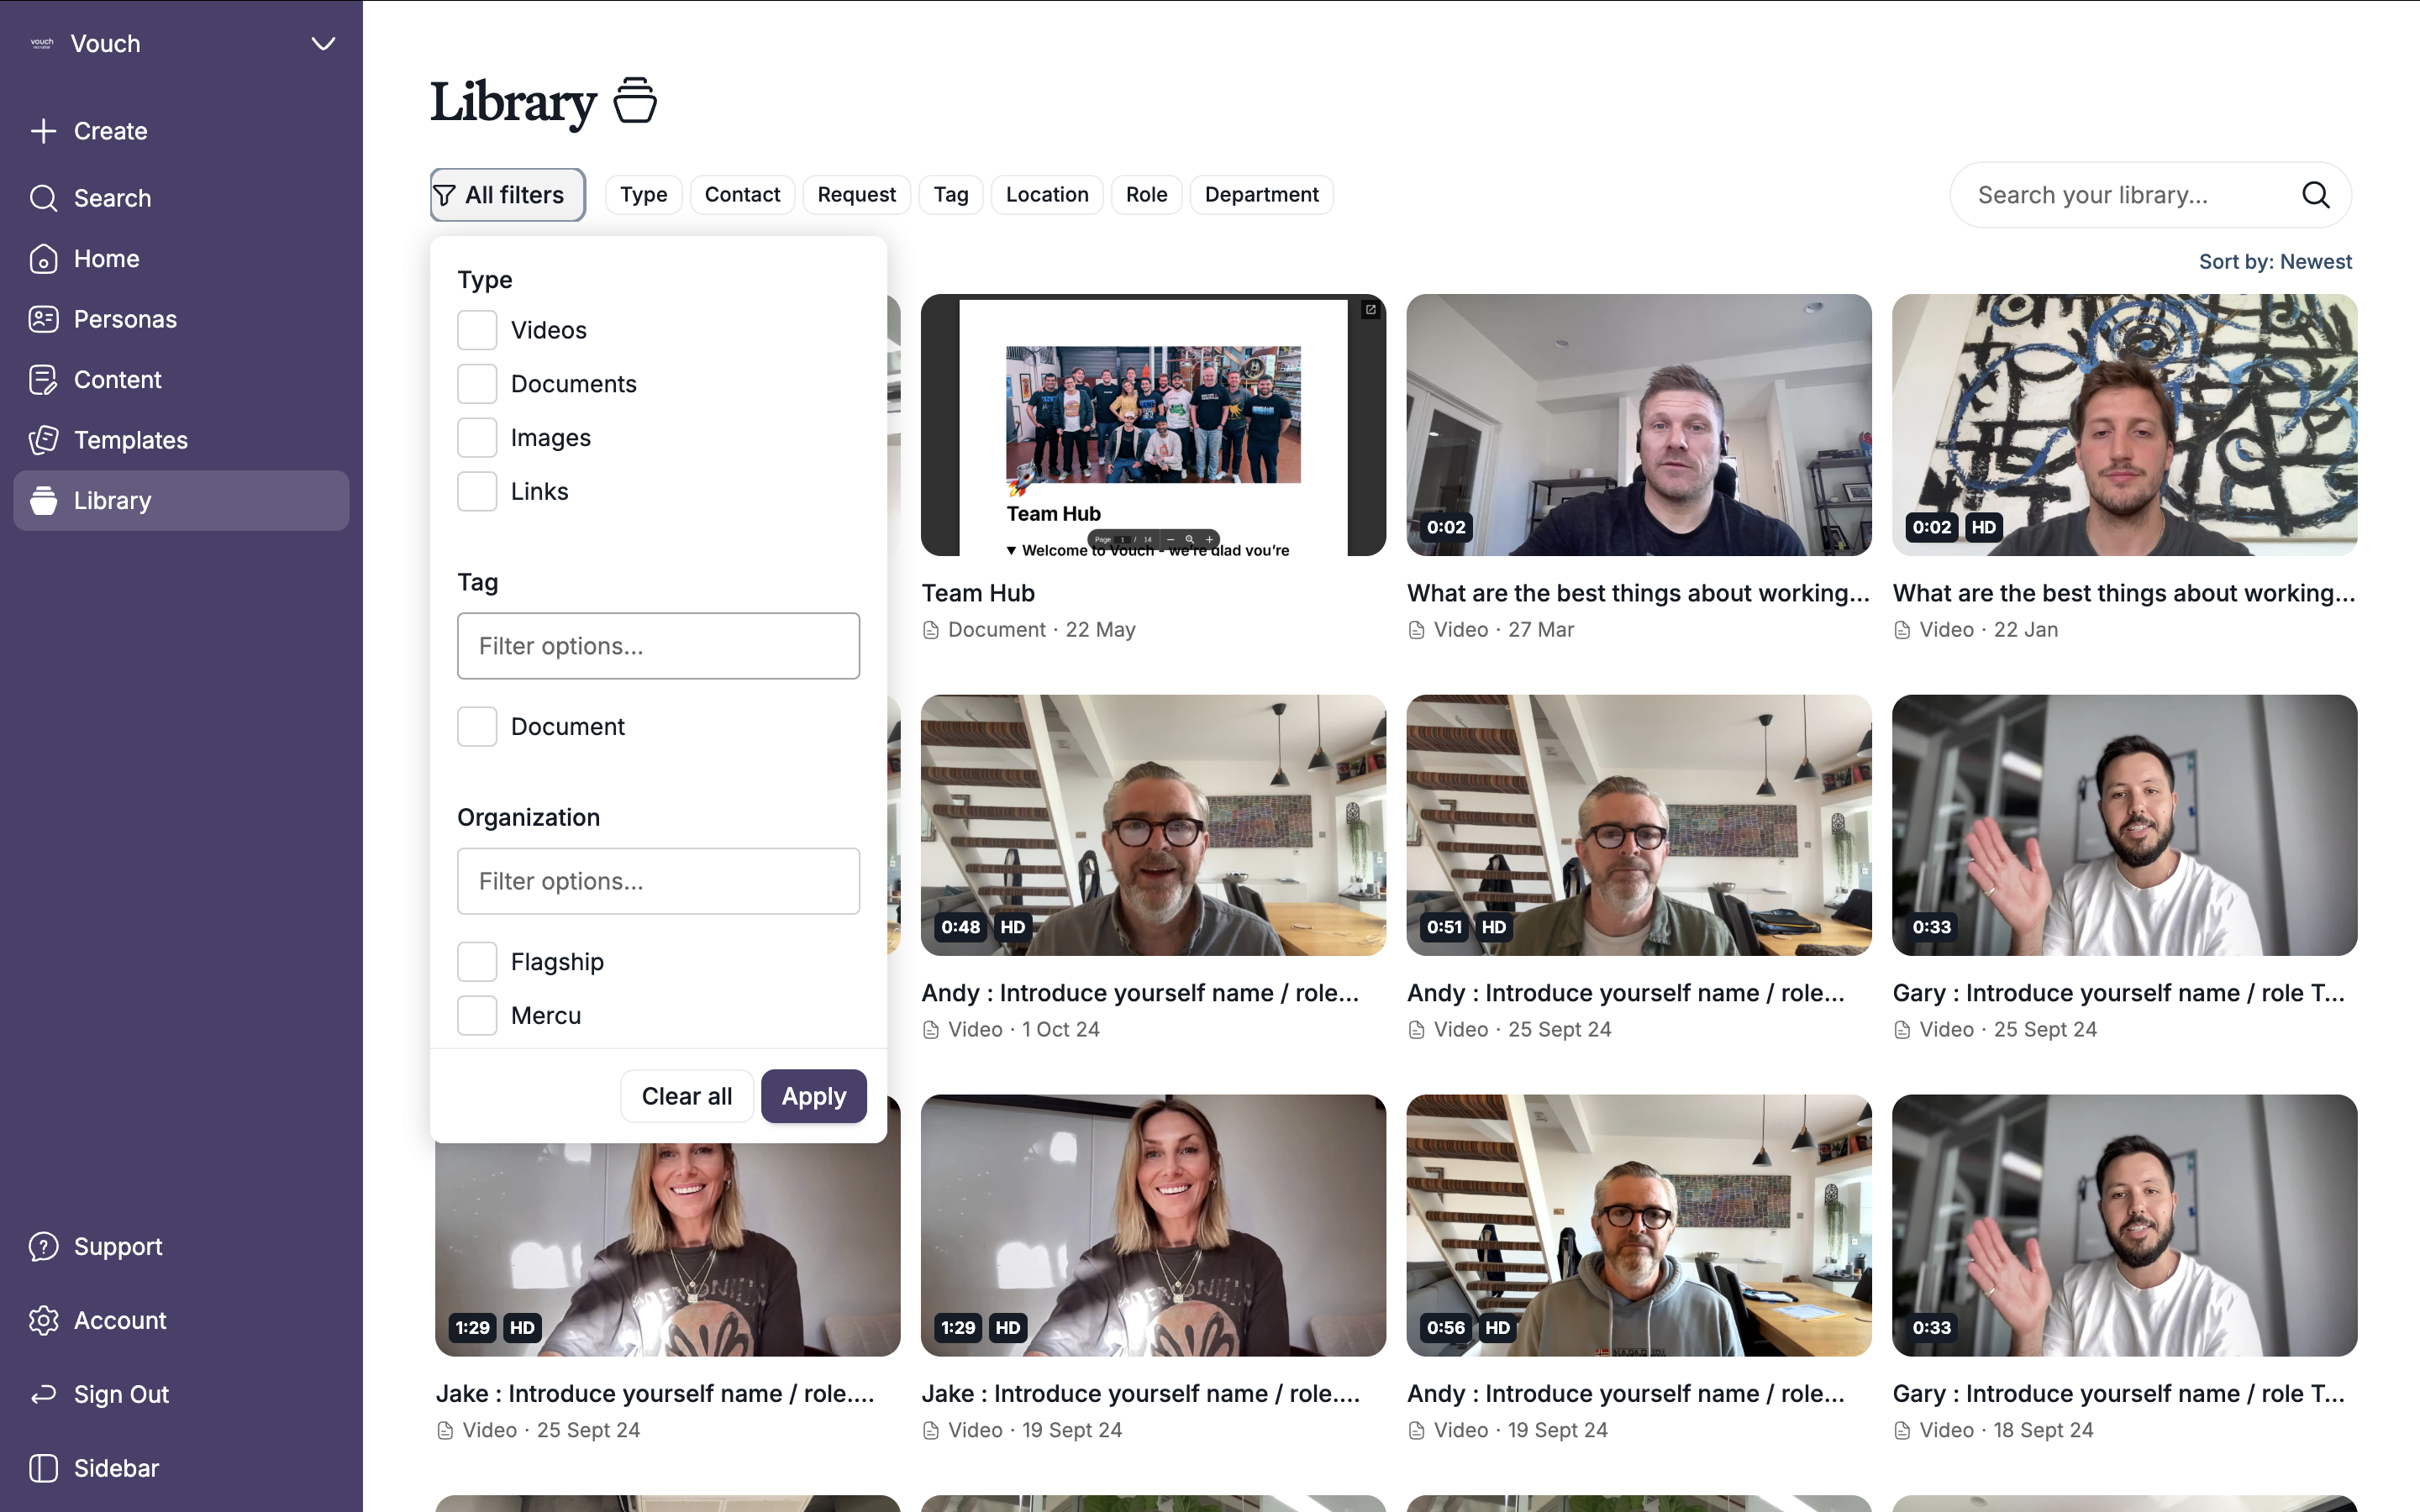Click the Personas icon in sidebar
Viewport: 2420px width, 1512px height.
pos(43,319)
